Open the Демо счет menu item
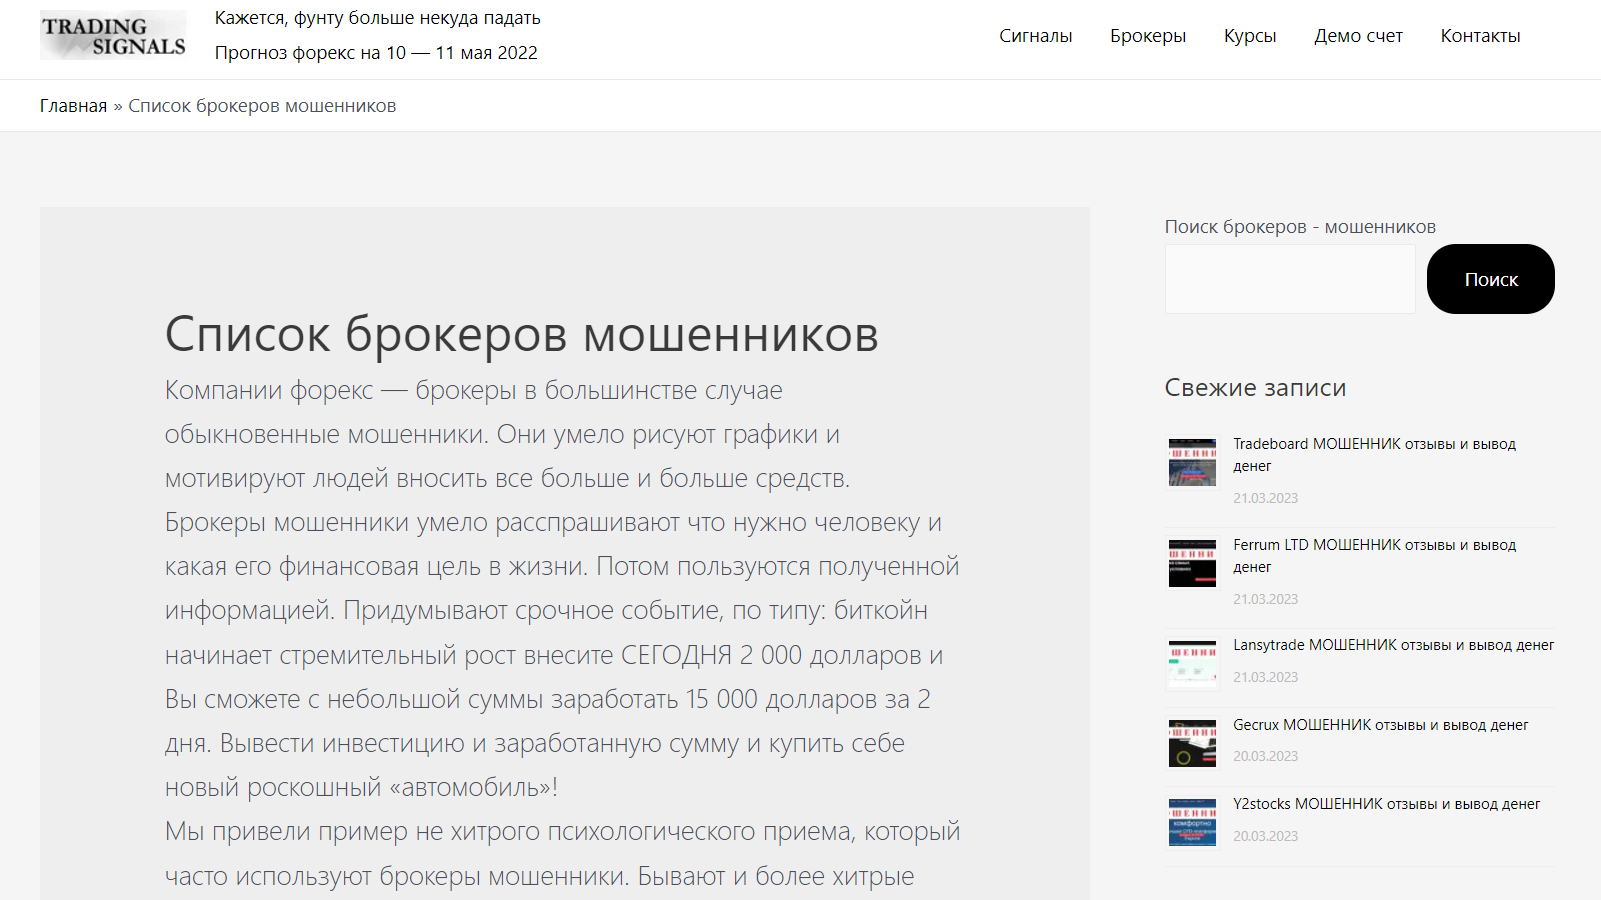1601x900 pixels. [1358, 36]
